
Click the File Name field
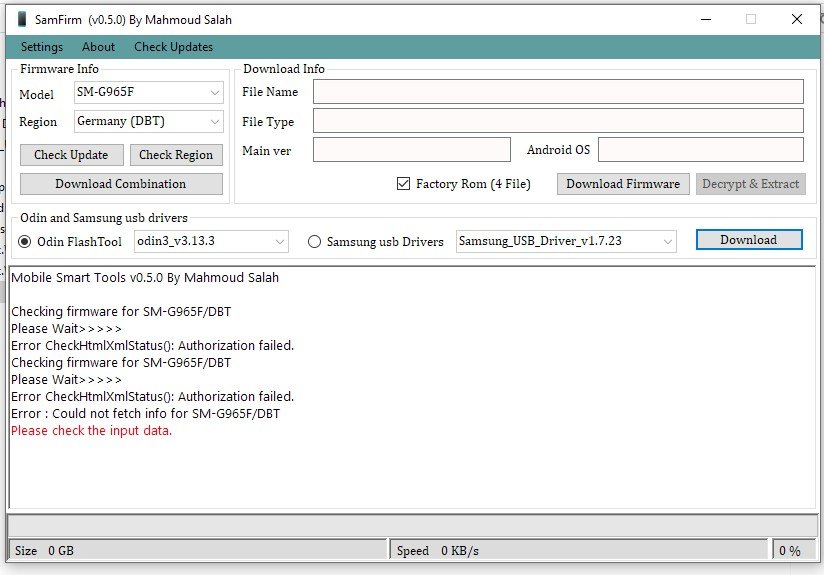[558, 92]
